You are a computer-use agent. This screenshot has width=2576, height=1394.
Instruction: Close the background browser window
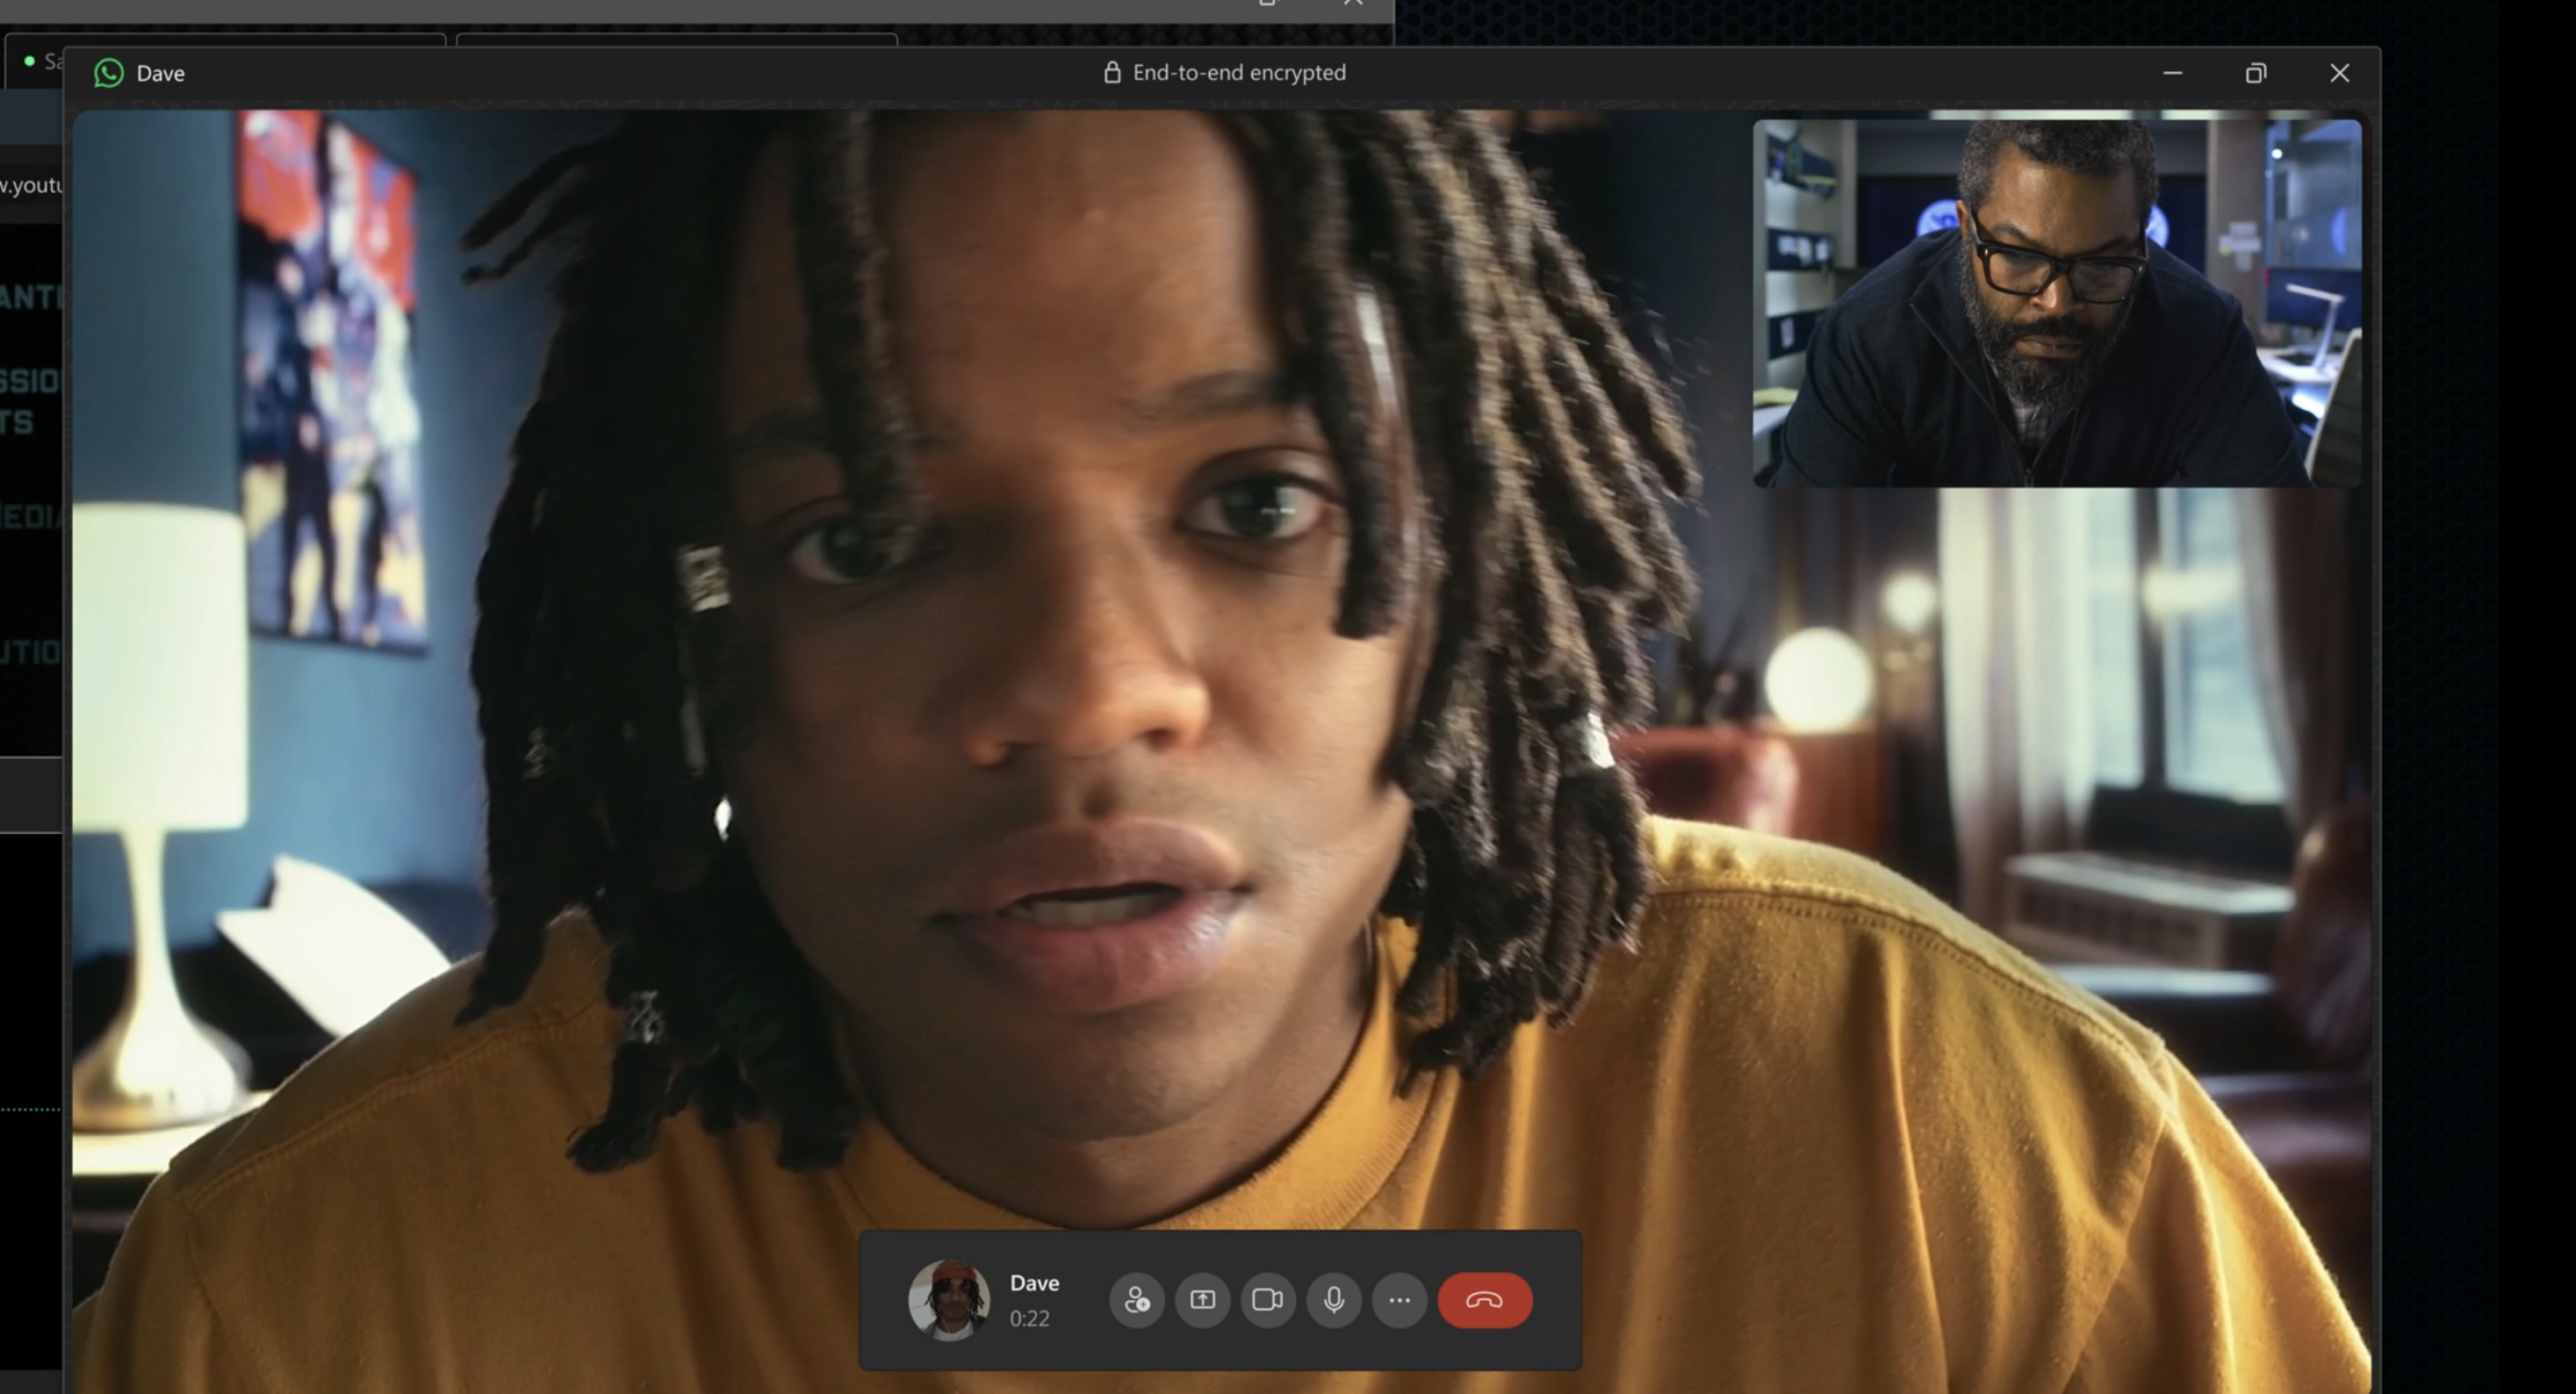pyautogui.click(x=1353, y=3)
